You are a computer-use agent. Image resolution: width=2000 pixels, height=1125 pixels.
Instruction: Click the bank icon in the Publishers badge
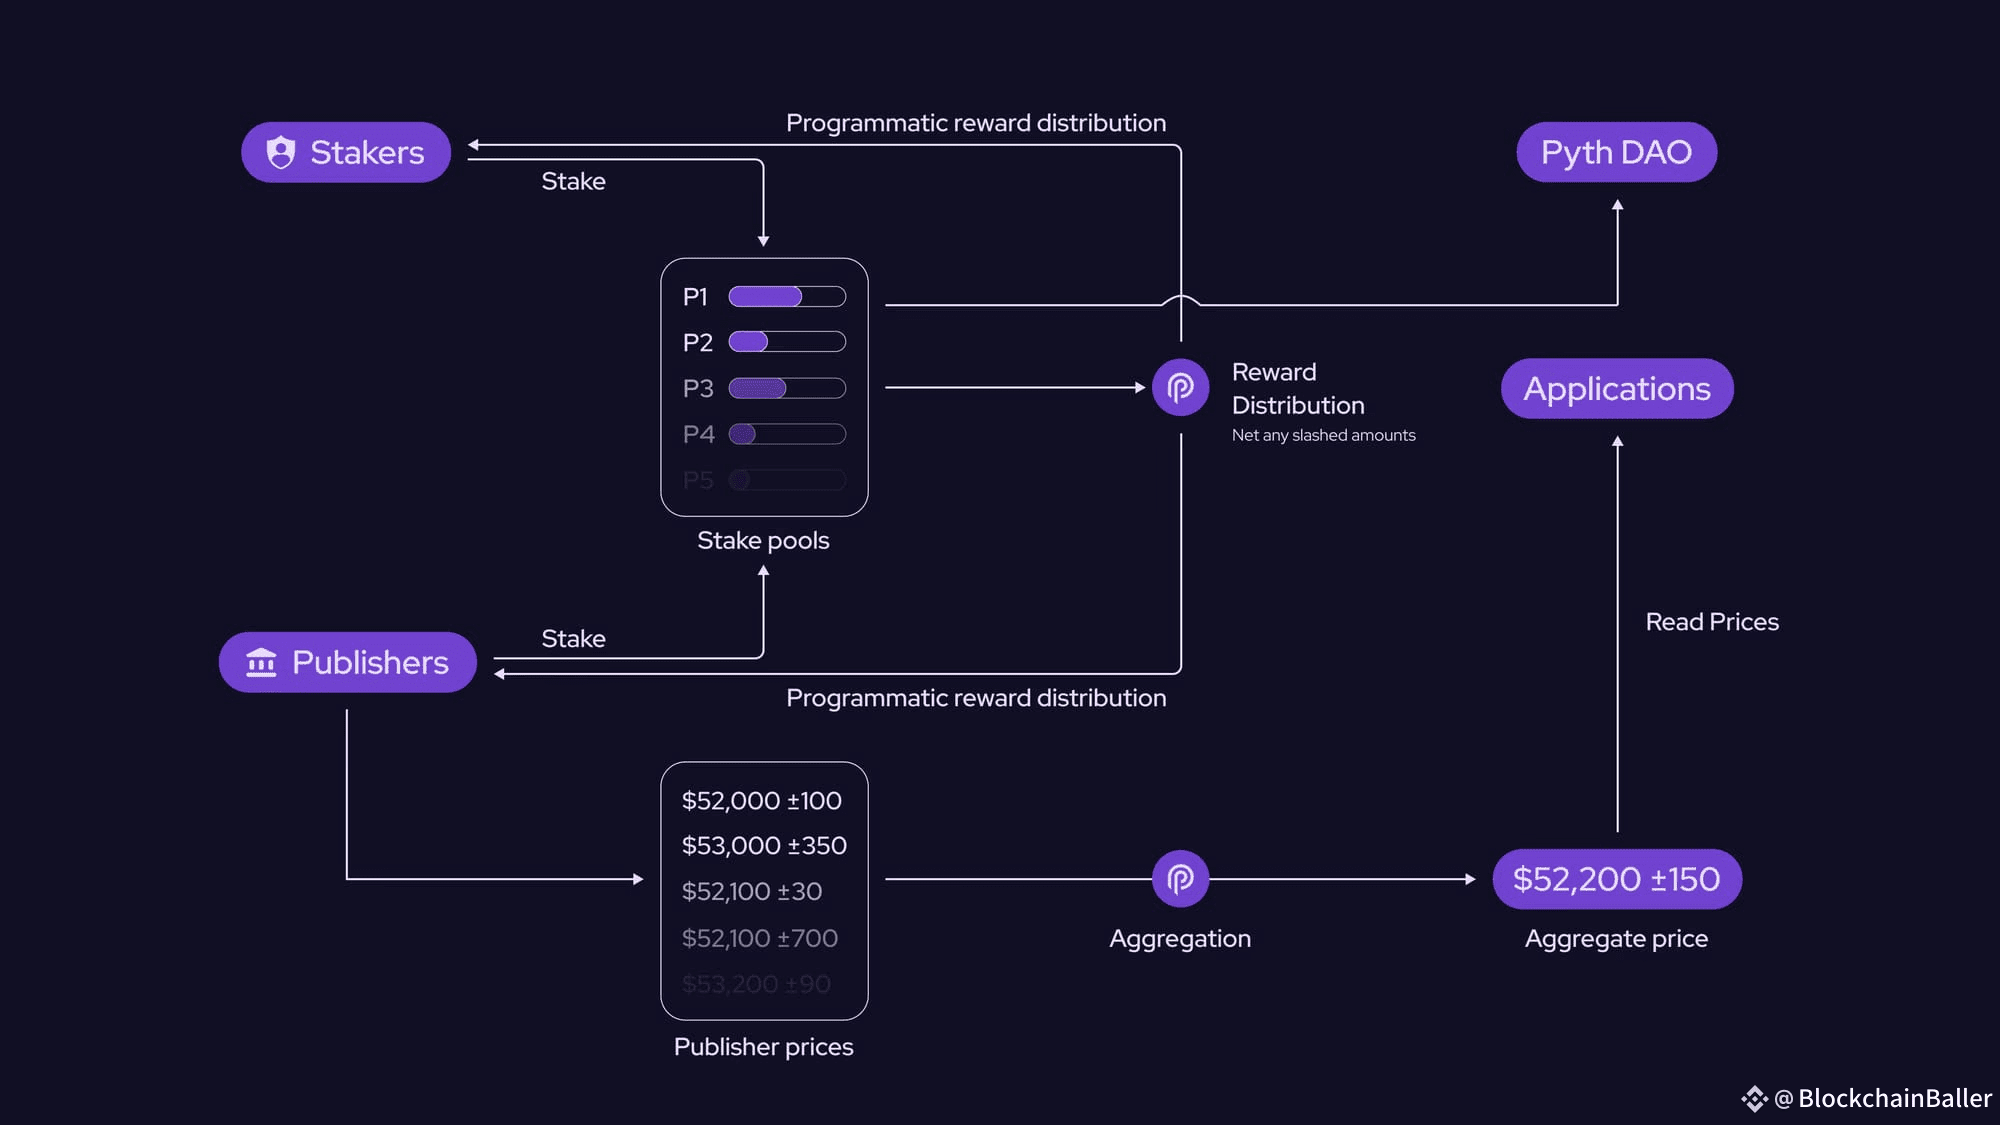pos(261,662)
